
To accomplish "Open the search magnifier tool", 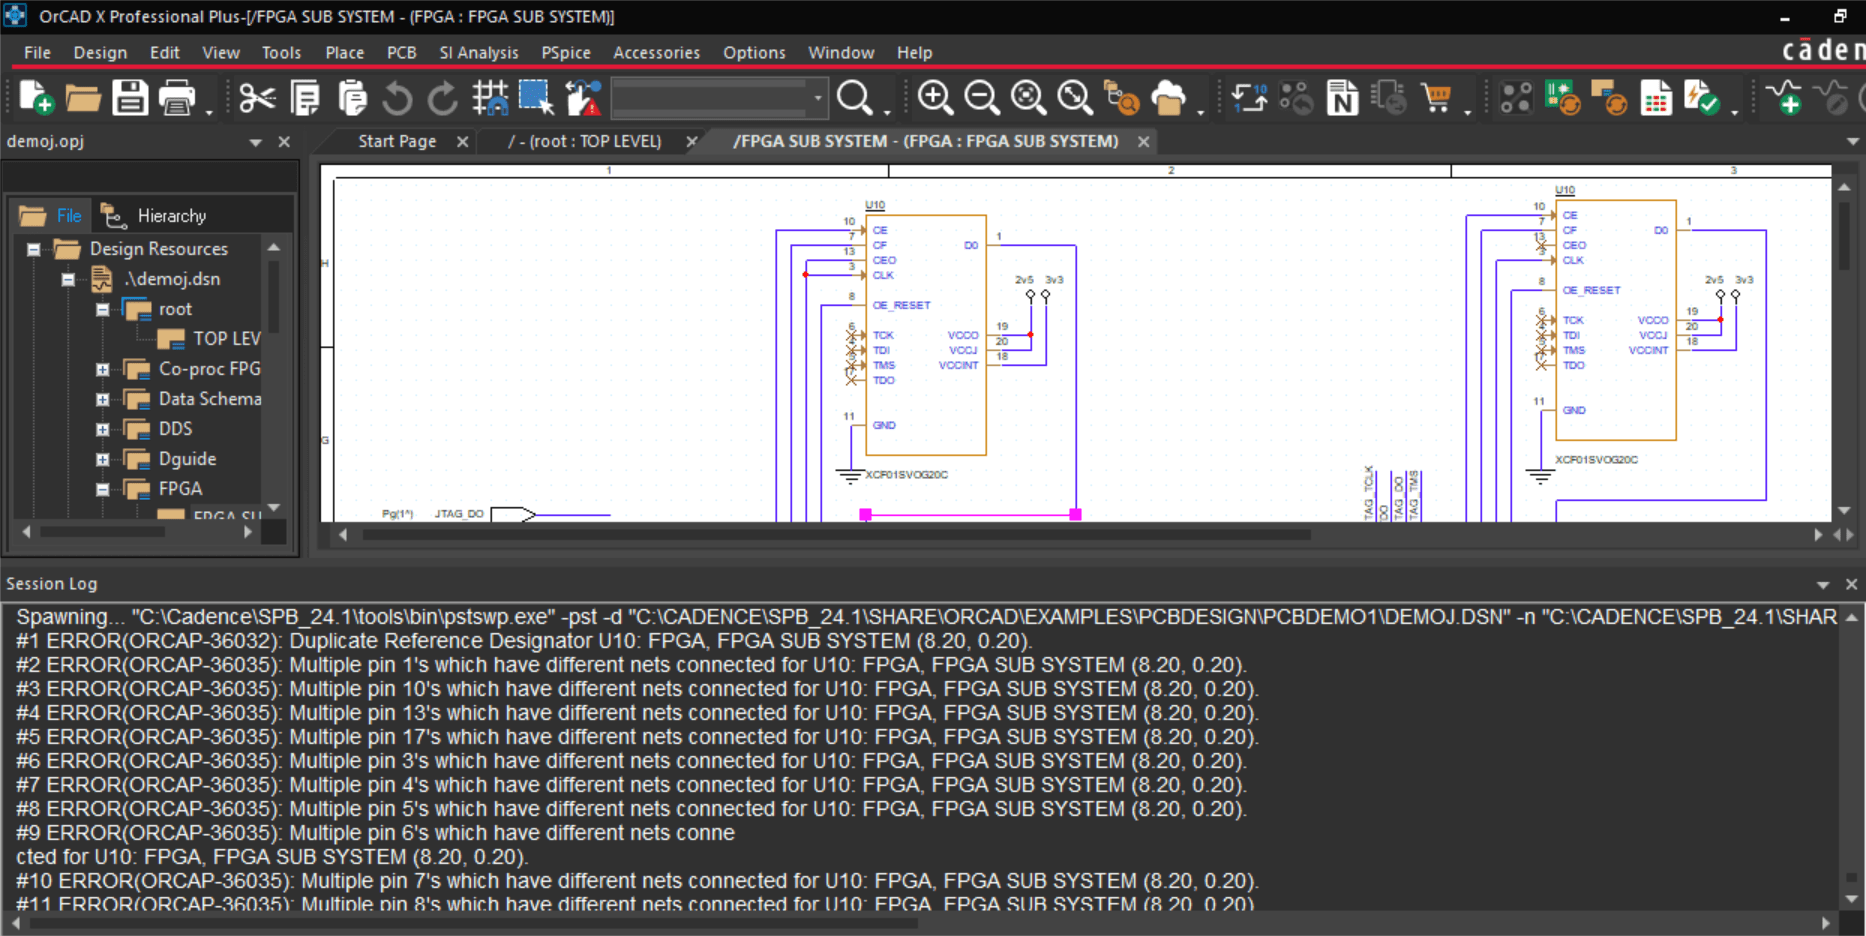I will (x=854, y=98).
